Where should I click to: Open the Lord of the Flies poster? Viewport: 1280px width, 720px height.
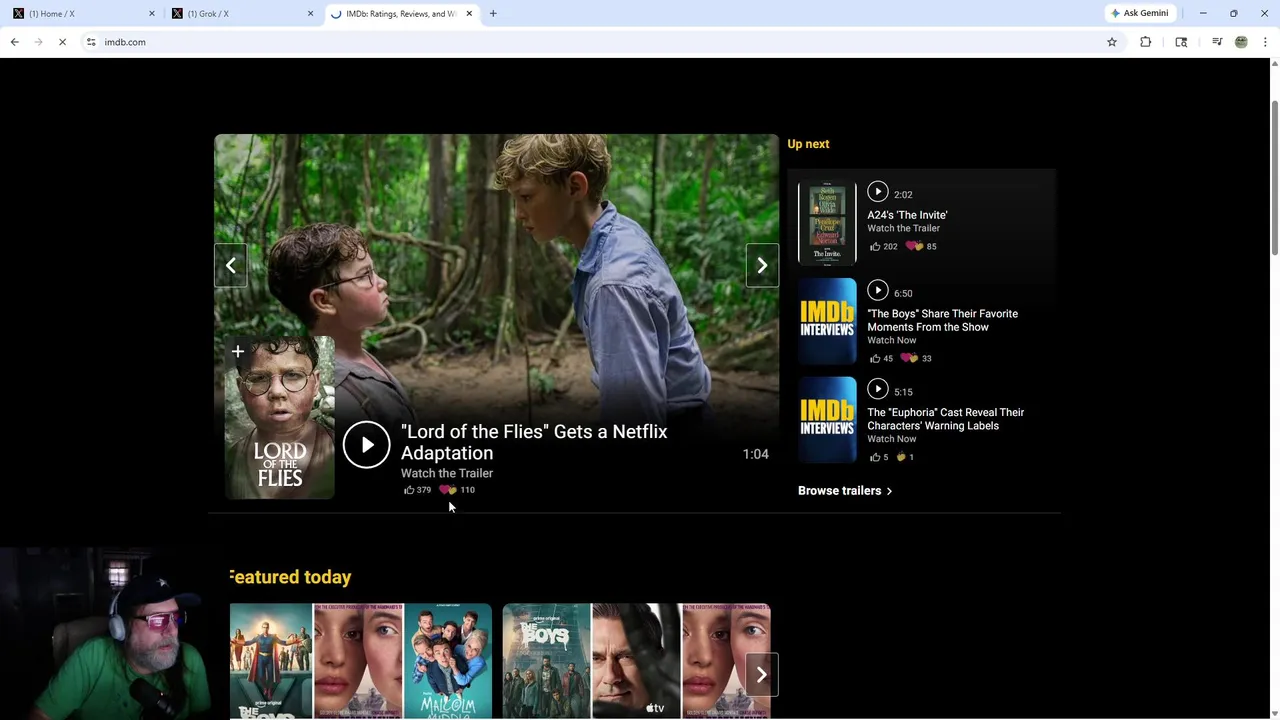point(280,418)
